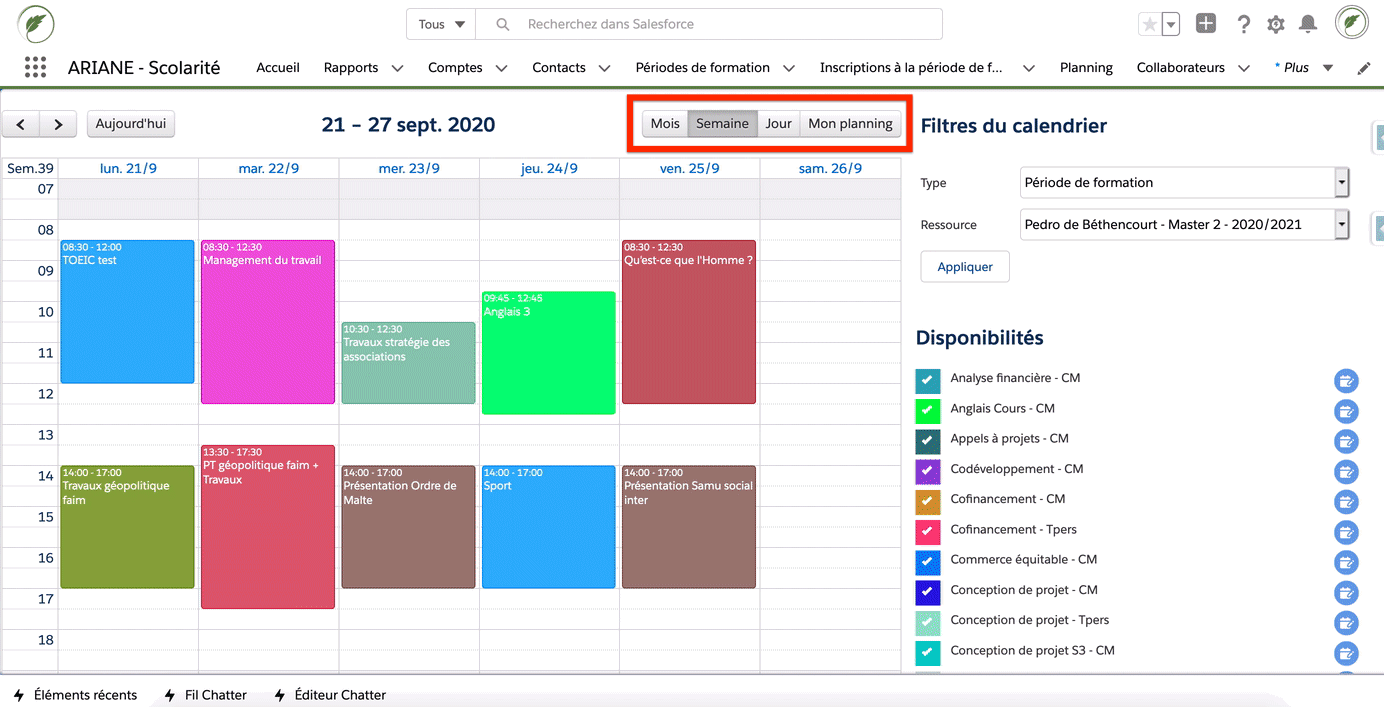Open the edit icon beside Analyse financière - CM
Image resolution: width=1384 pixels, height=707 pixels.
pos(1346,381)
